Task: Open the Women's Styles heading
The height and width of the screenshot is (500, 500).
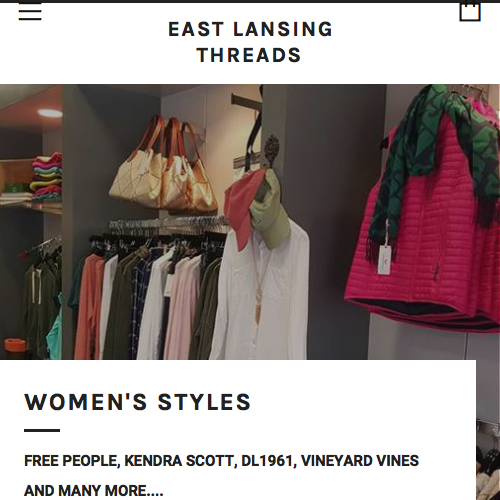Action: tap(137, 402)
